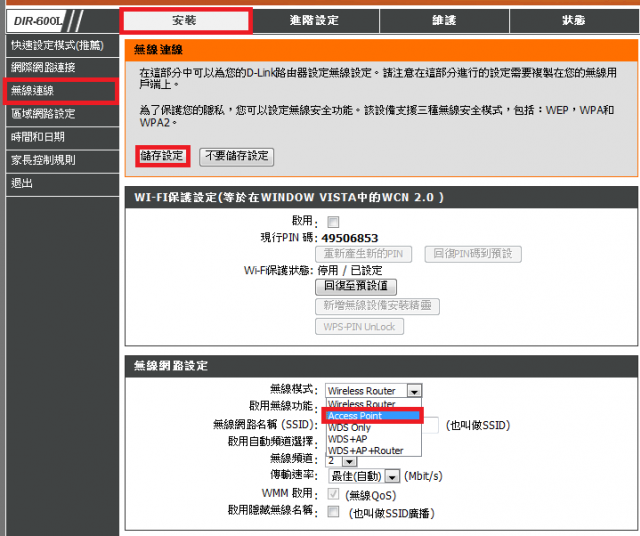
Task: Go to the 狀態 tab
Action: tap(574, 20)
